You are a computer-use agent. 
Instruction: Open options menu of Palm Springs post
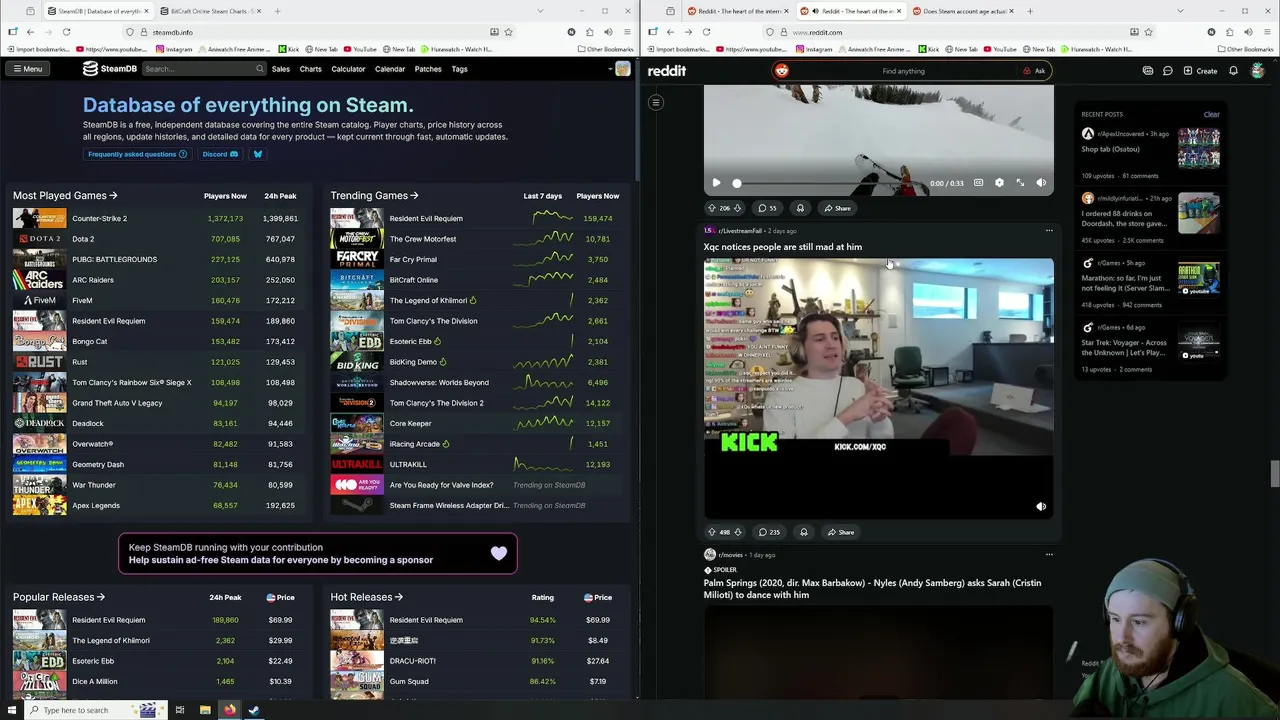[x=1049, y=554]
